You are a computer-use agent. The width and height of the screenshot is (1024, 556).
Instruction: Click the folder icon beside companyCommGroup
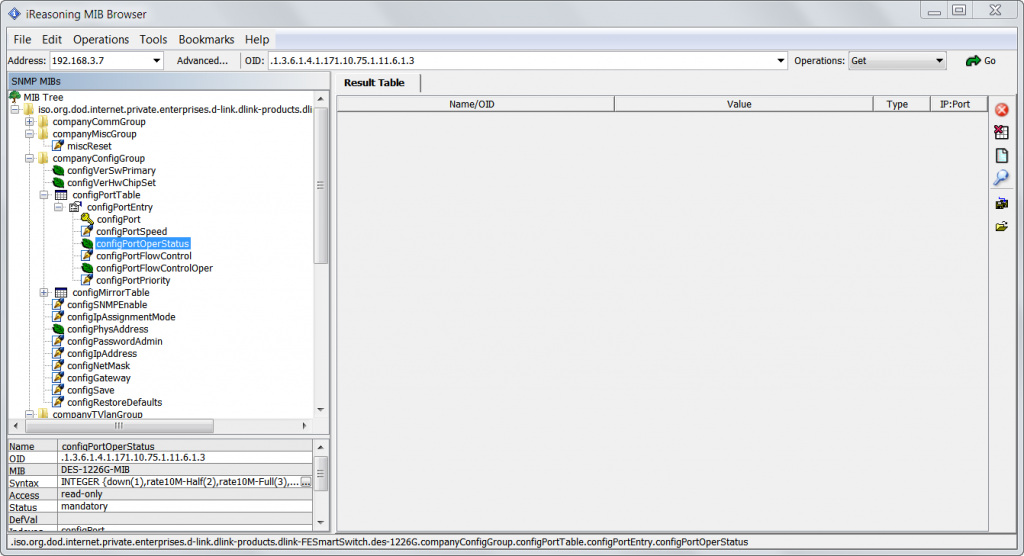[x=43, y=122]
